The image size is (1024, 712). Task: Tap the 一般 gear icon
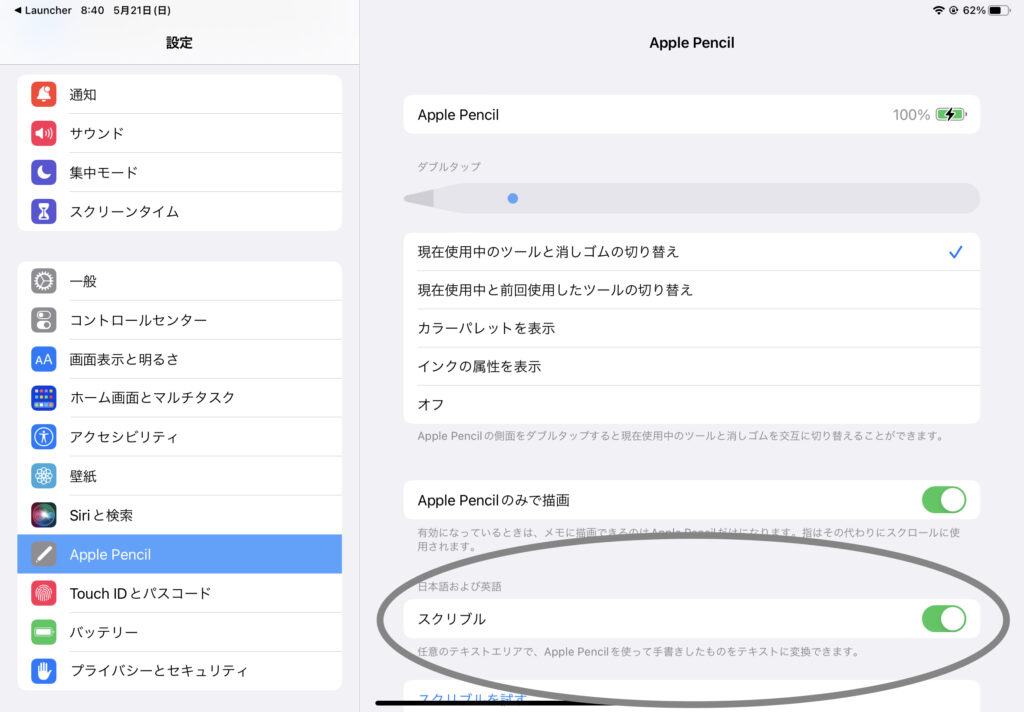44,281
